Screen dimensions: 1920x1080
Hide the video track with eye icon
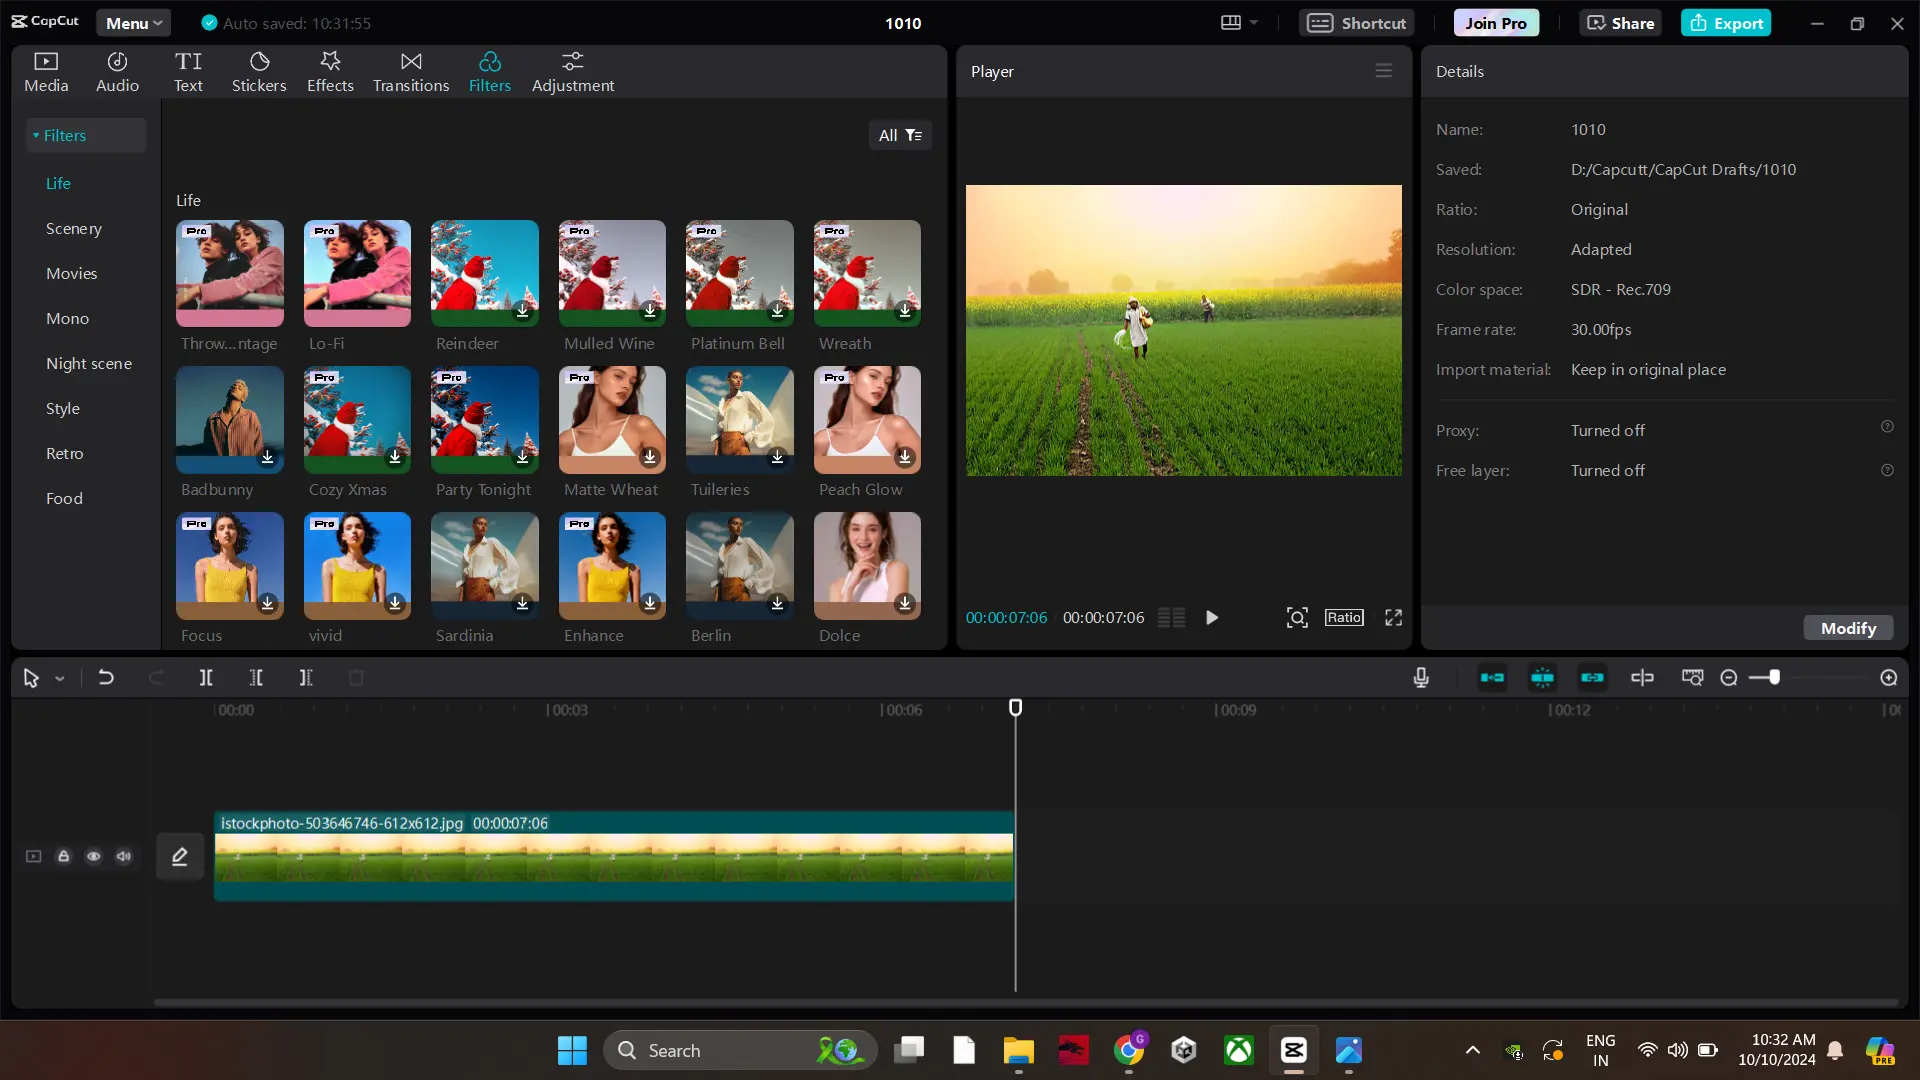93,856
